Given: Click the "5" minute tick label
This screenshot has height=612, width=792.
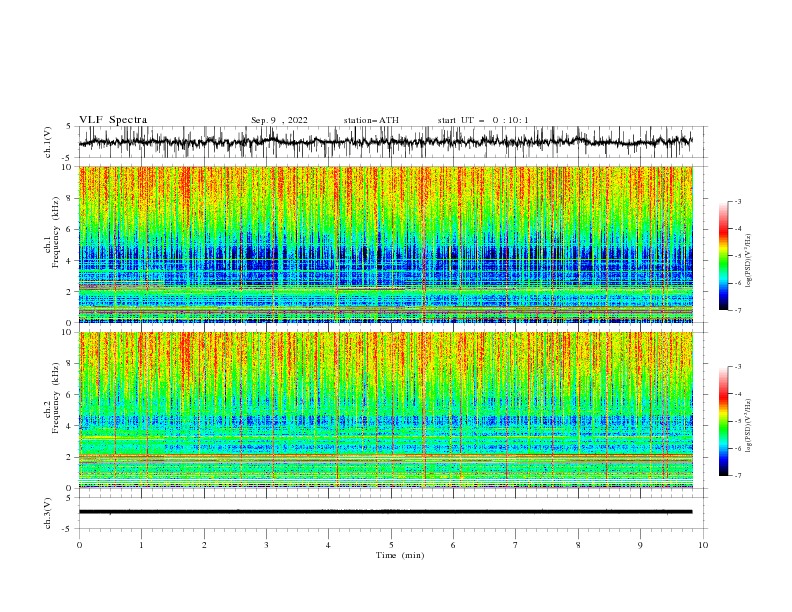Looking at the screenshot, I should point(391,545).
